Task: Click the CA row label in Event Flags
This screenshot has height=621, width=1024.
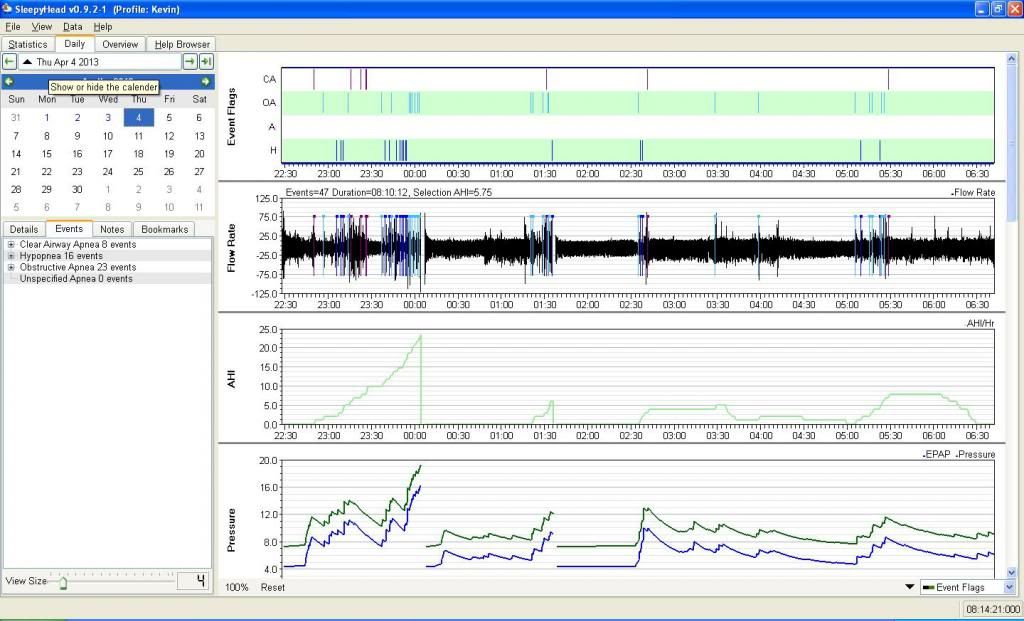Action: (x=270, y=79)
